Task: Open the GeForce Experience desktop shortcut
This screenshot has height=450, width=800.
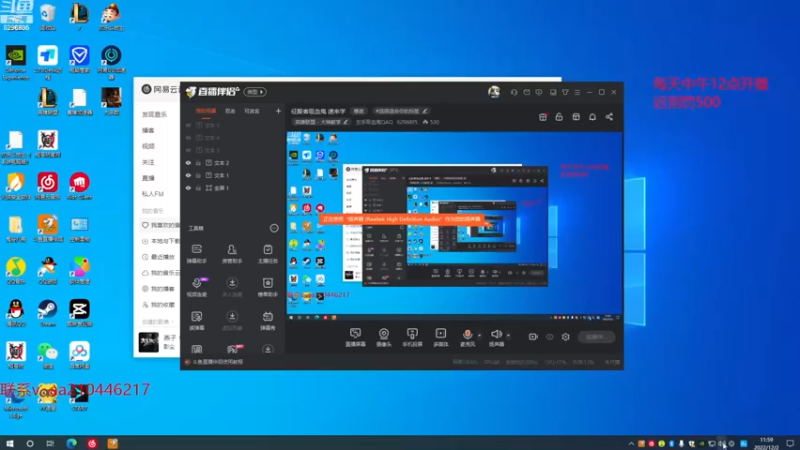Action: pos(16,62)
